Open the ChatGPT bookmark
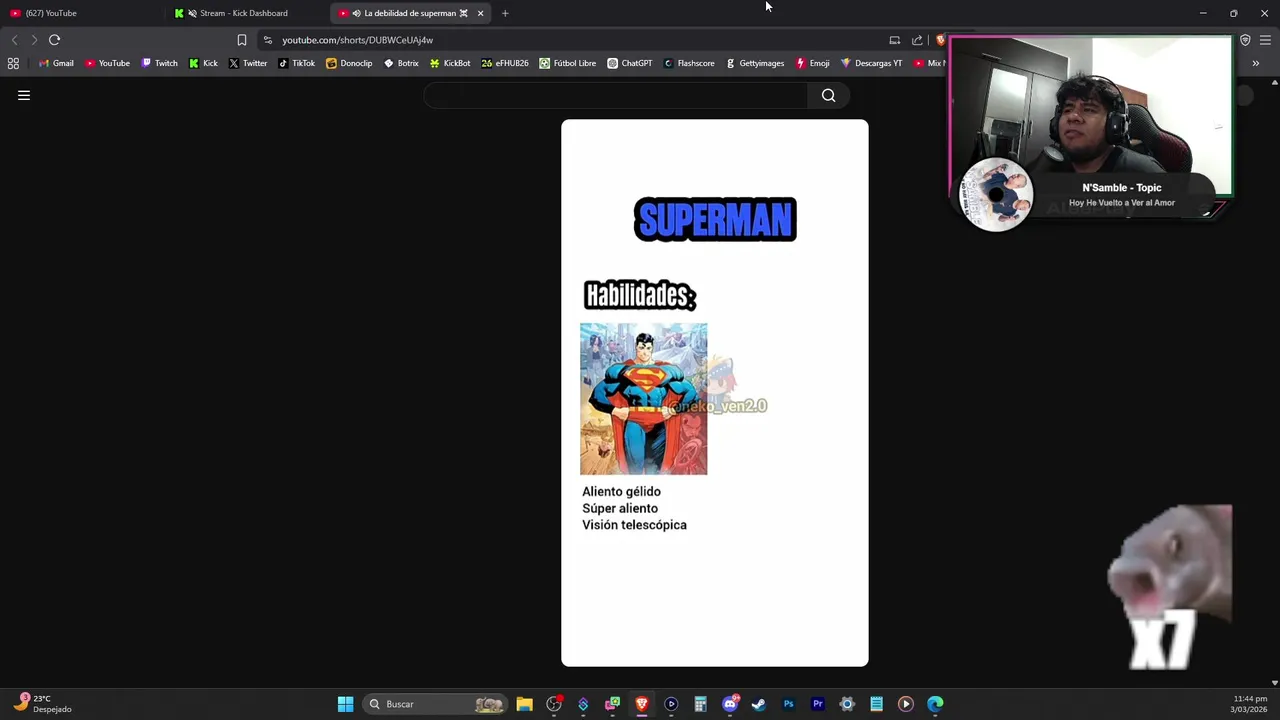The width and height of the screenshot is (1280, 720). 630,63
